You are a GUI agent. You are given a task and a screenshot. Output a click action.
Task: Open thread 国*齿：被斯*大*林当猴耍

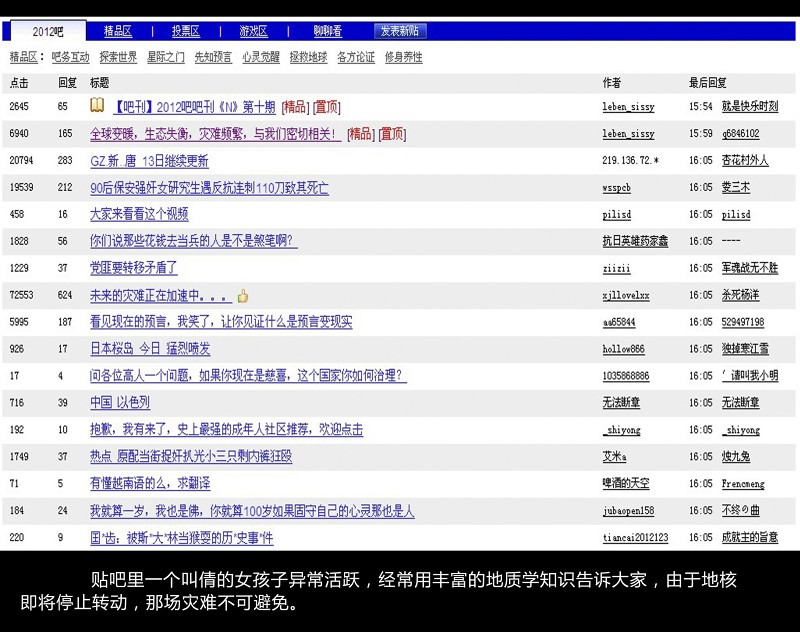[182, 538]
